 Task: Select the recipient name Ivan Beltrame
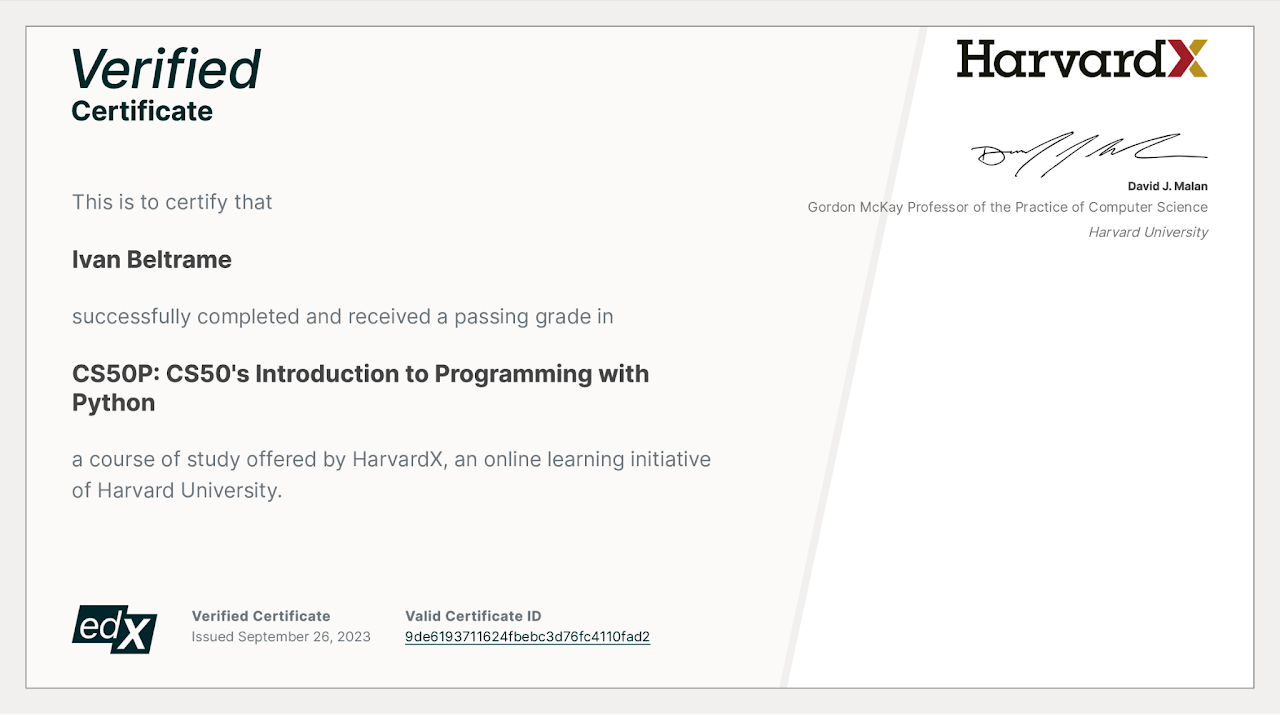pos(151,259)
